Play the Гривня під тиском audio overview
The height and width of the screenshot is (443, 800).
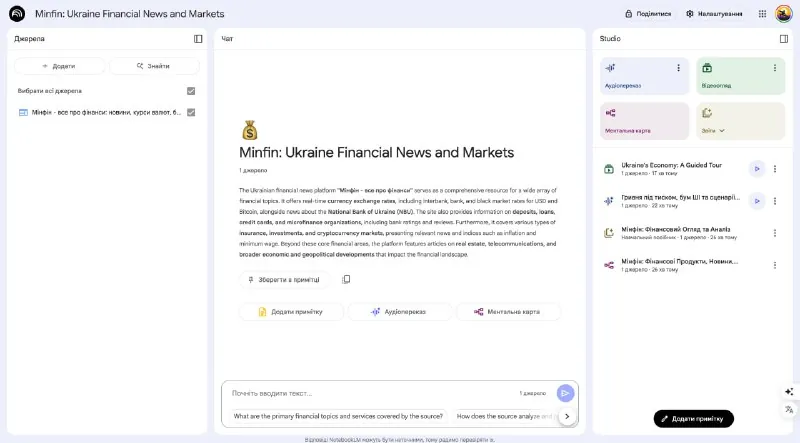(757, 201)
